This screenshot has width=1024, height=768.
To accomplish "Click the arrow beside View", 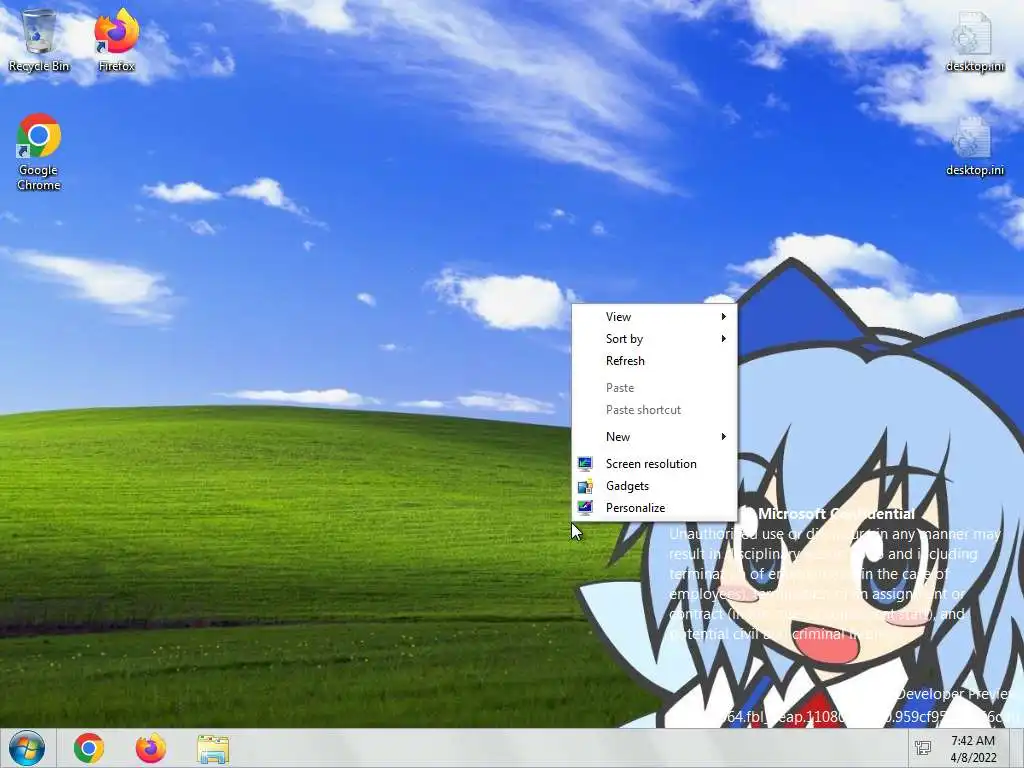I will pyautogui.click(x=724, y=317).
